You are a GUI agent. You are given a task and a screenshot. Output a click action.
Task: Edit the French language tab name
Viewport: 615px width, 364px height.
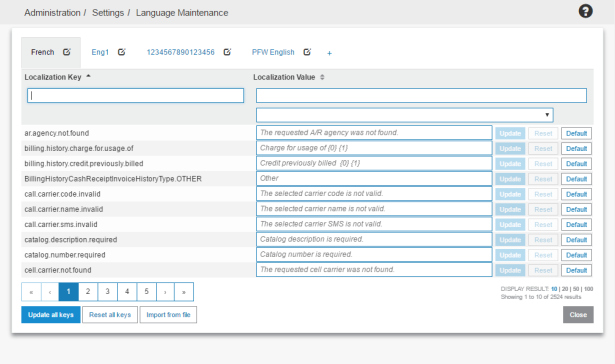tap(67, 52)
